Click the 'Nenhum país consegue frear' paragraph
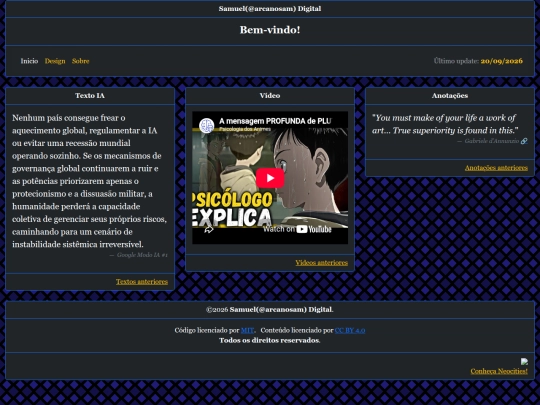The height and width of the screenshot is (405, 540). tap(90, 181)
